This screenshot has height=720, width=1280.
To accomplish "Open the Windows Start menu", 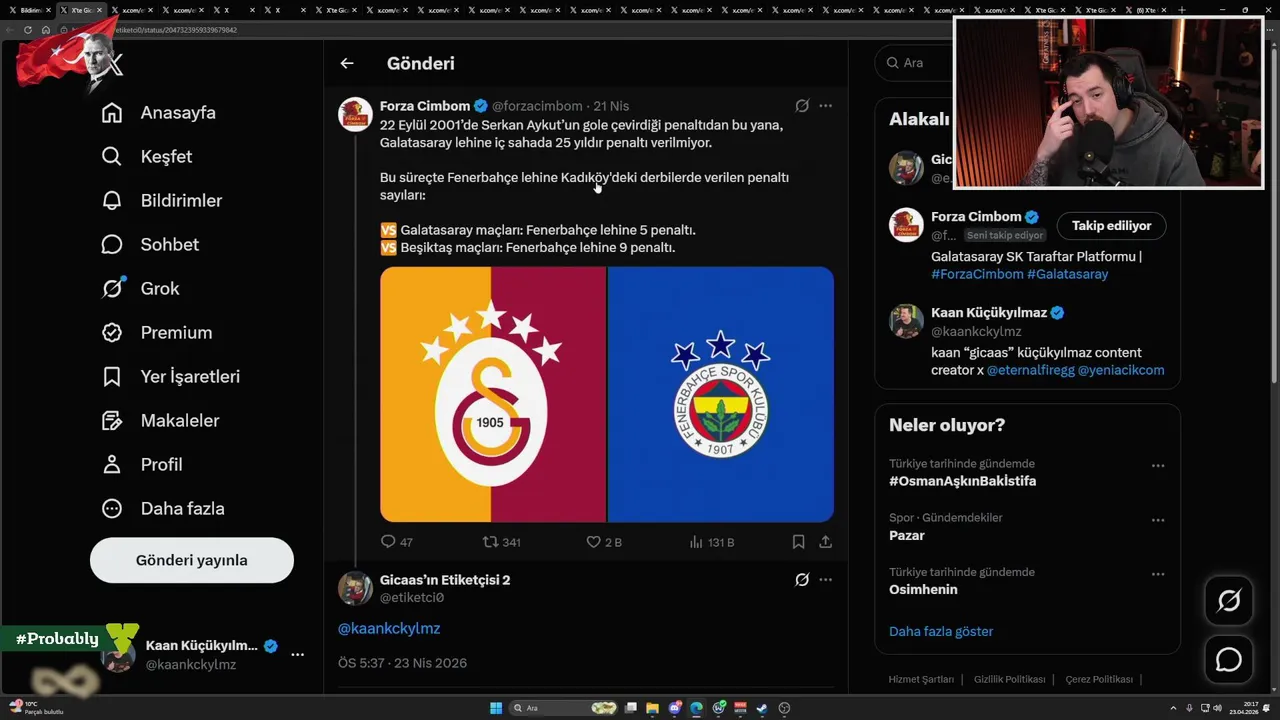I will tap(495, 708).
